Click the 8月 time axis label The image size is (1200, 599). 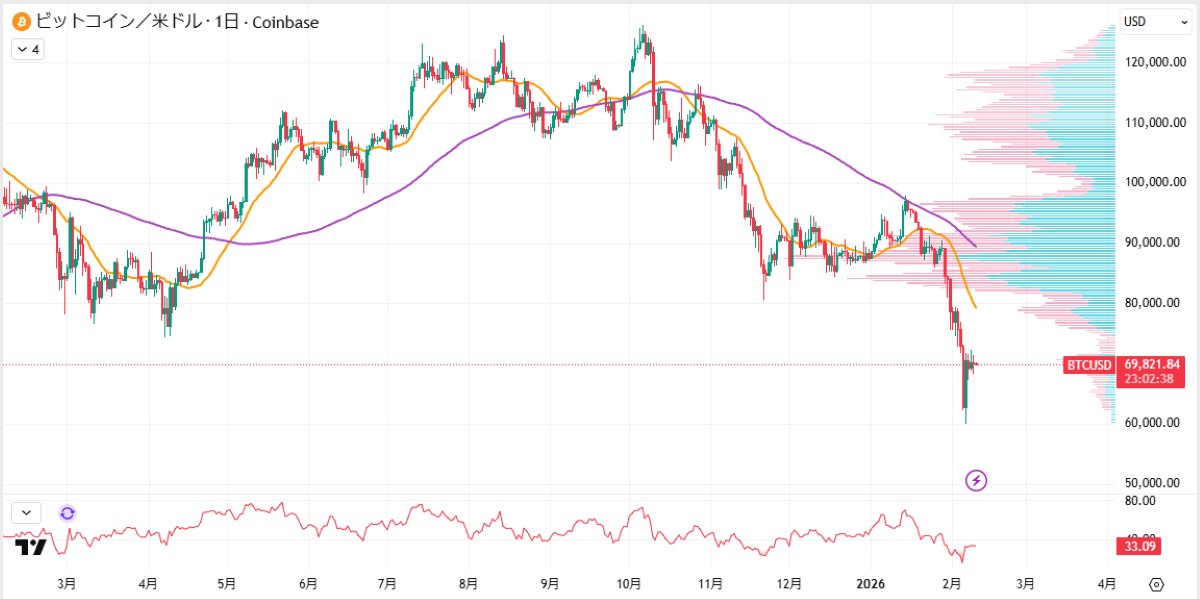pos(468,583)
